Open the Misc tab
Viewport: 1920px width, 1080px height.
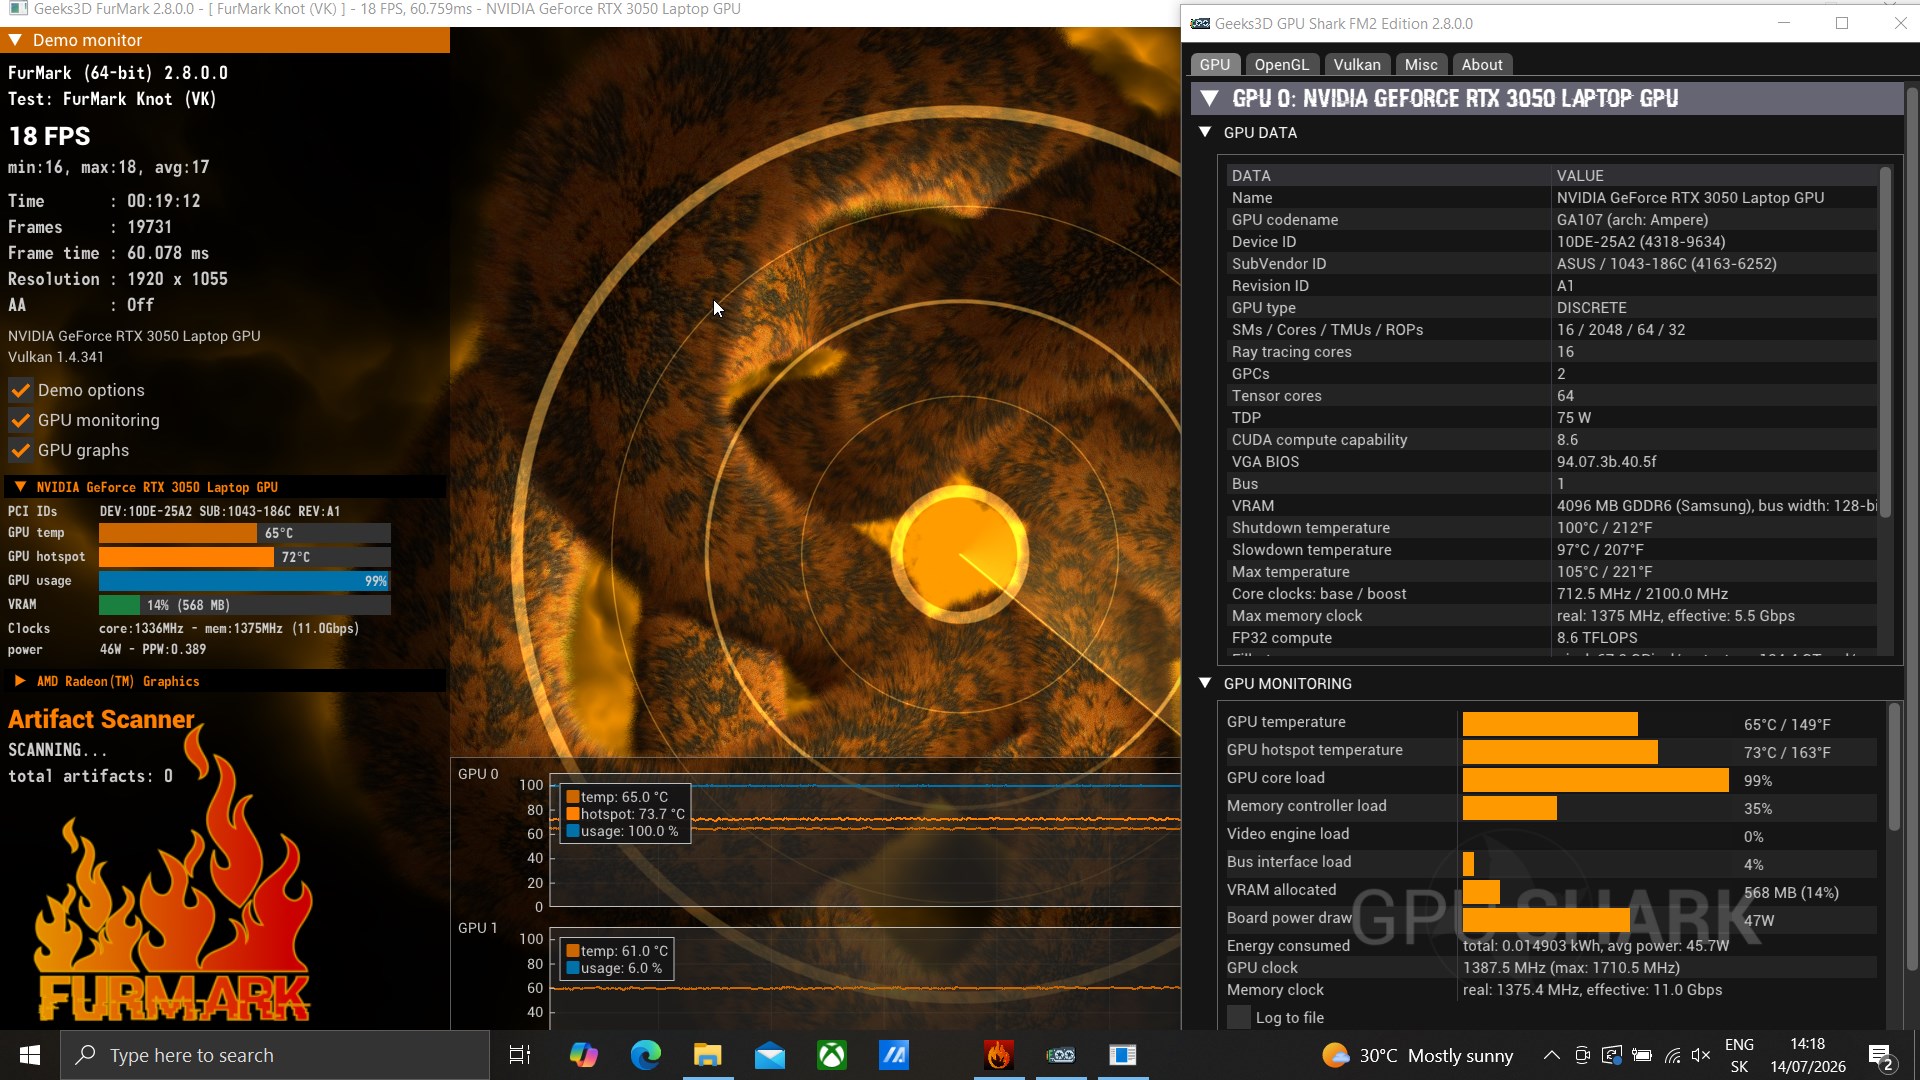click(x=1421, y=64)
